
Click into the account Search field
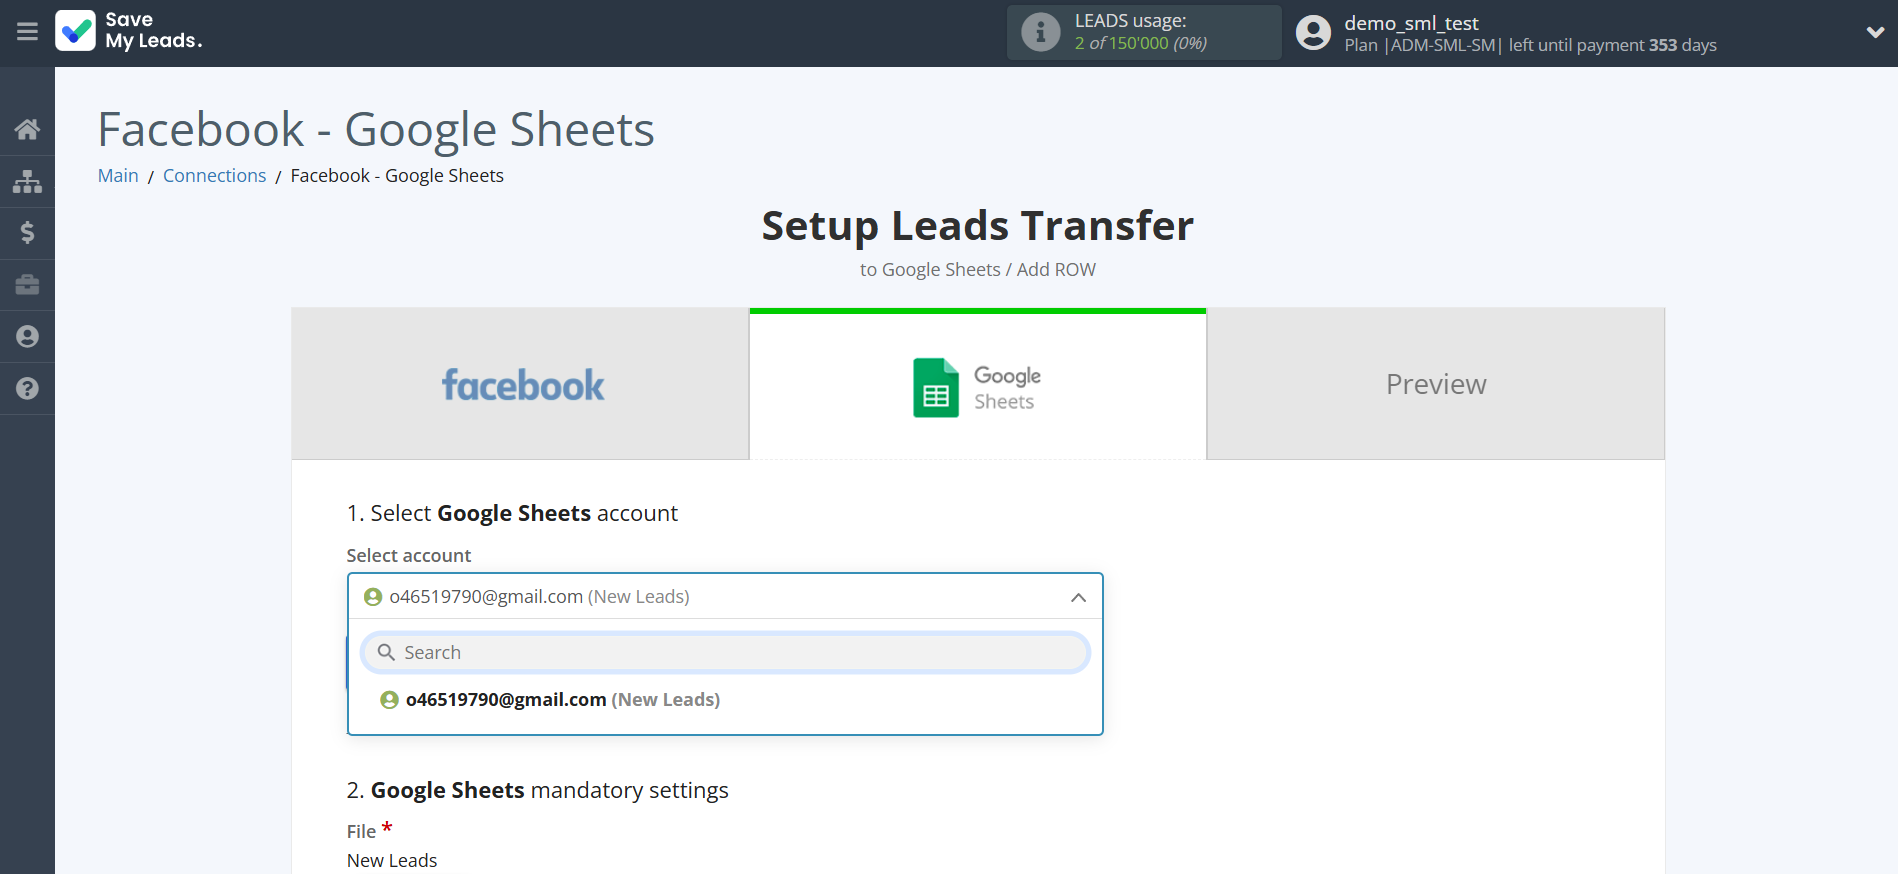pyautogui.click(x=725, y=653)
